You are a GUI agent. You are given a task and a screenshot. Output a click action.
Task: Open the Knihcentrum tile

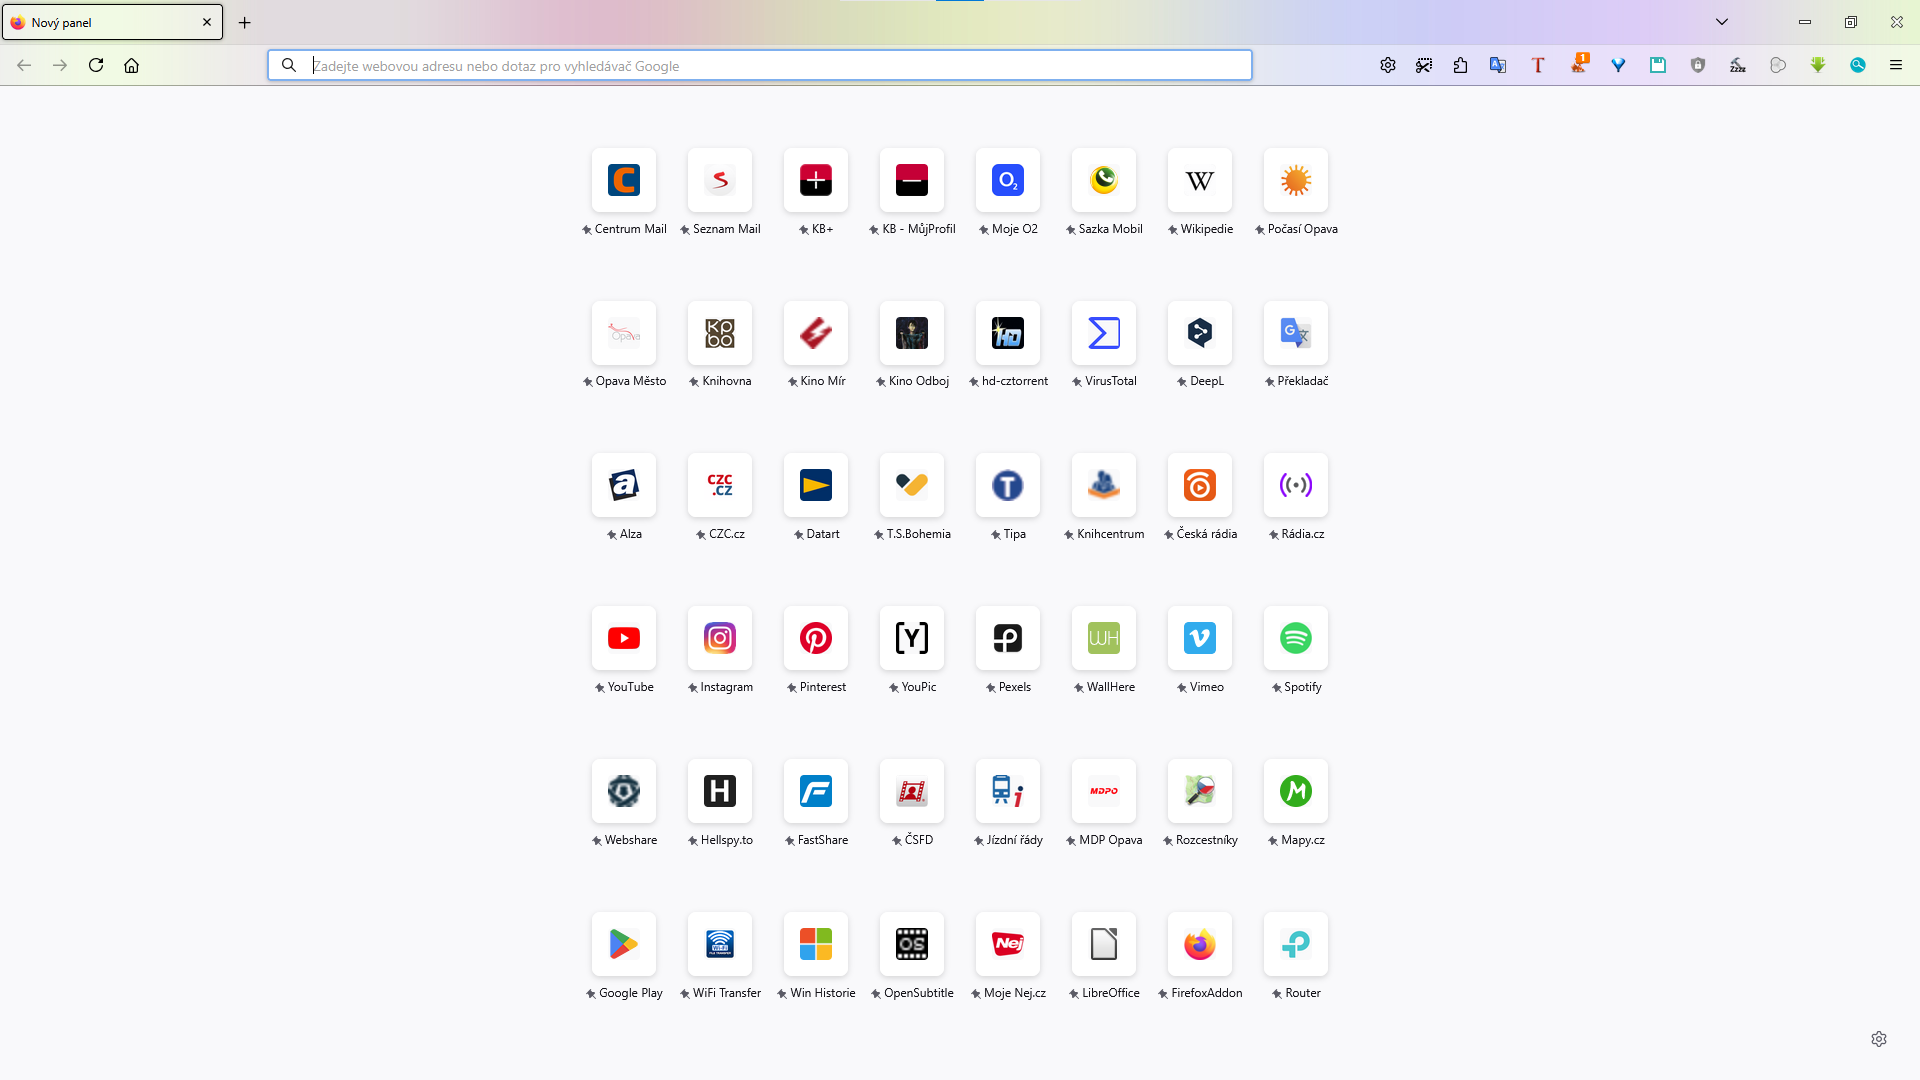coord(1104,486)
